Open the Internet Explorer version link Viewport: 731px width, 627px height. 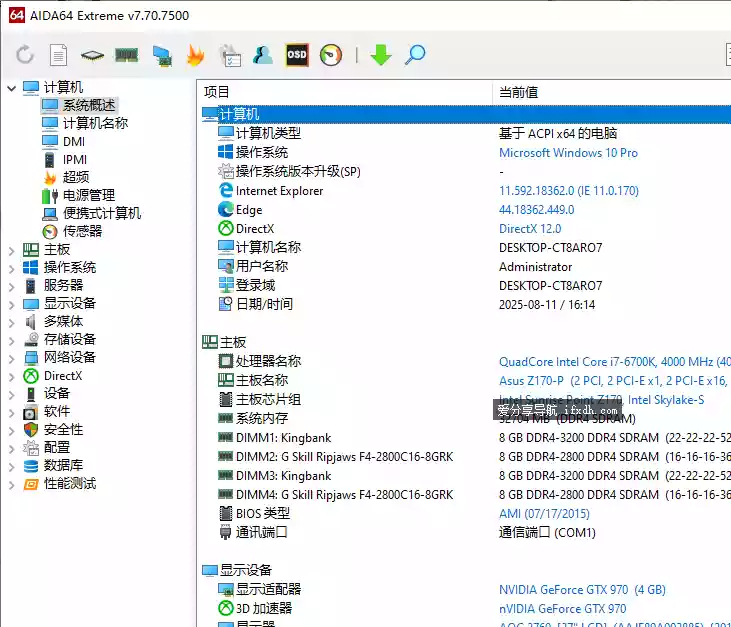(x=569, y=191)
